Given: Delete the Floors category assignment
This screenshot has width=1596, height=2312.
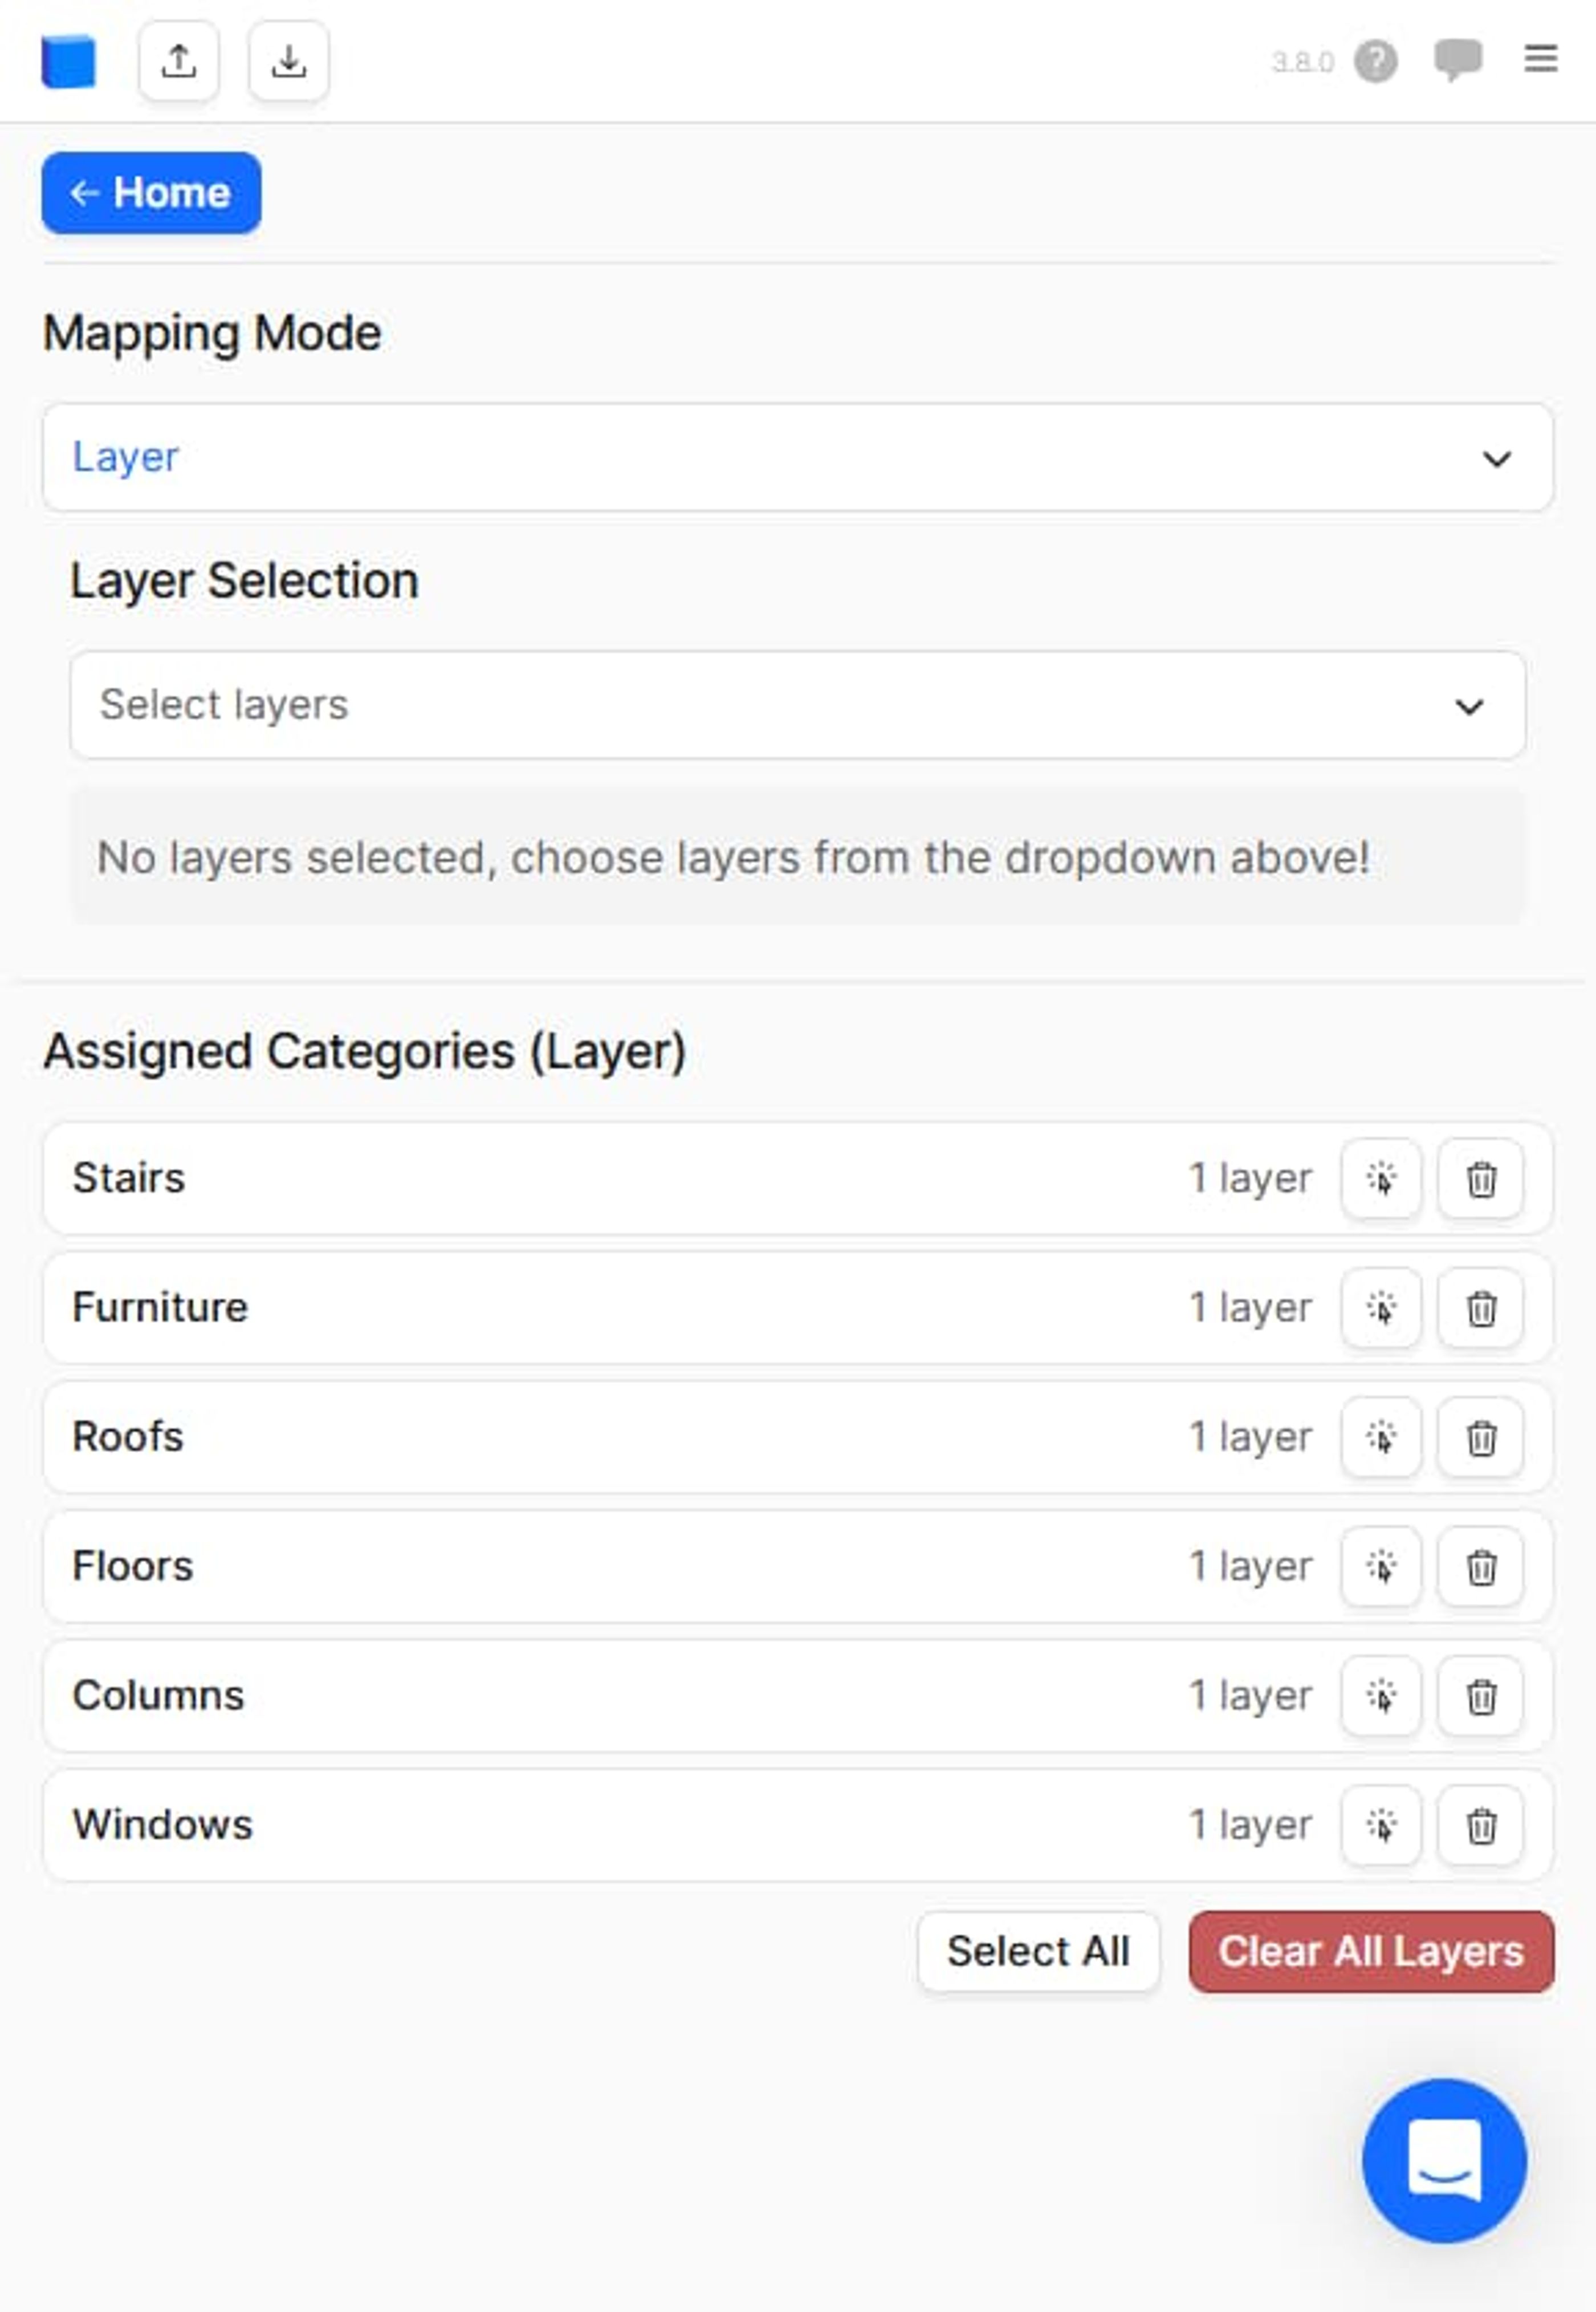Looking at the screenshot, I should pyautogui.click(x=1481, y=1567).
